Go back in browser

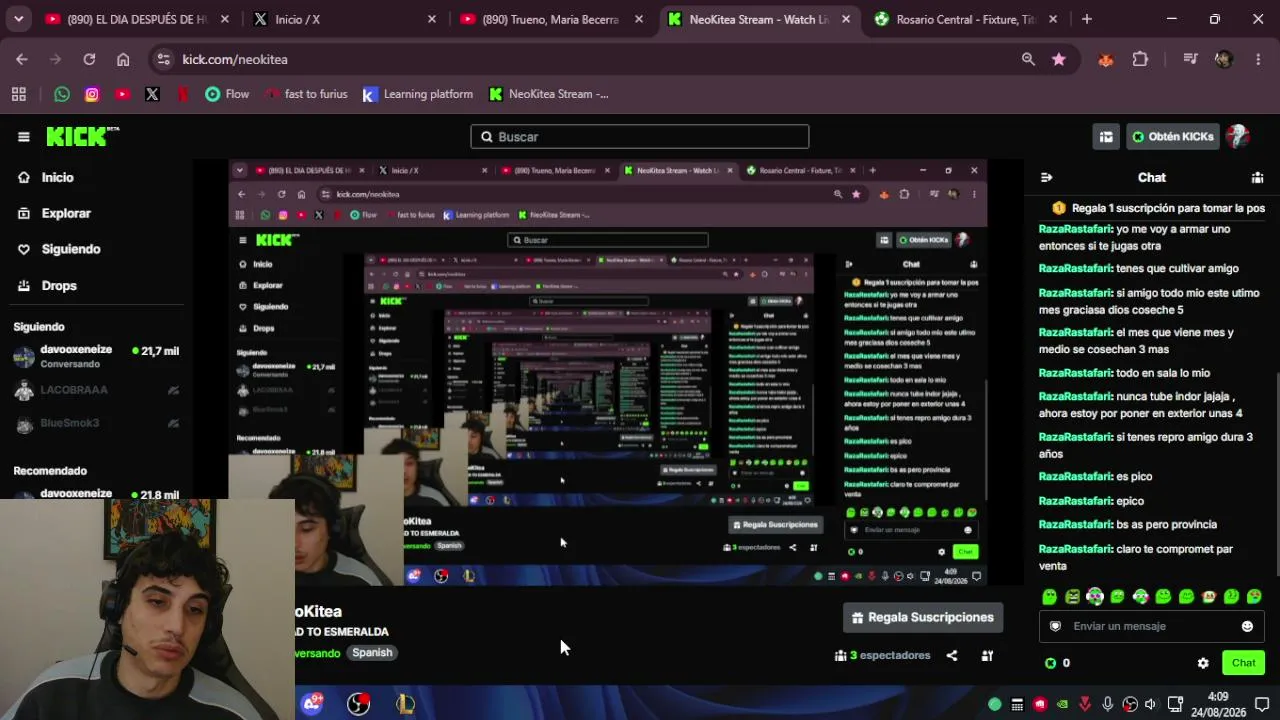pos(22,59)
